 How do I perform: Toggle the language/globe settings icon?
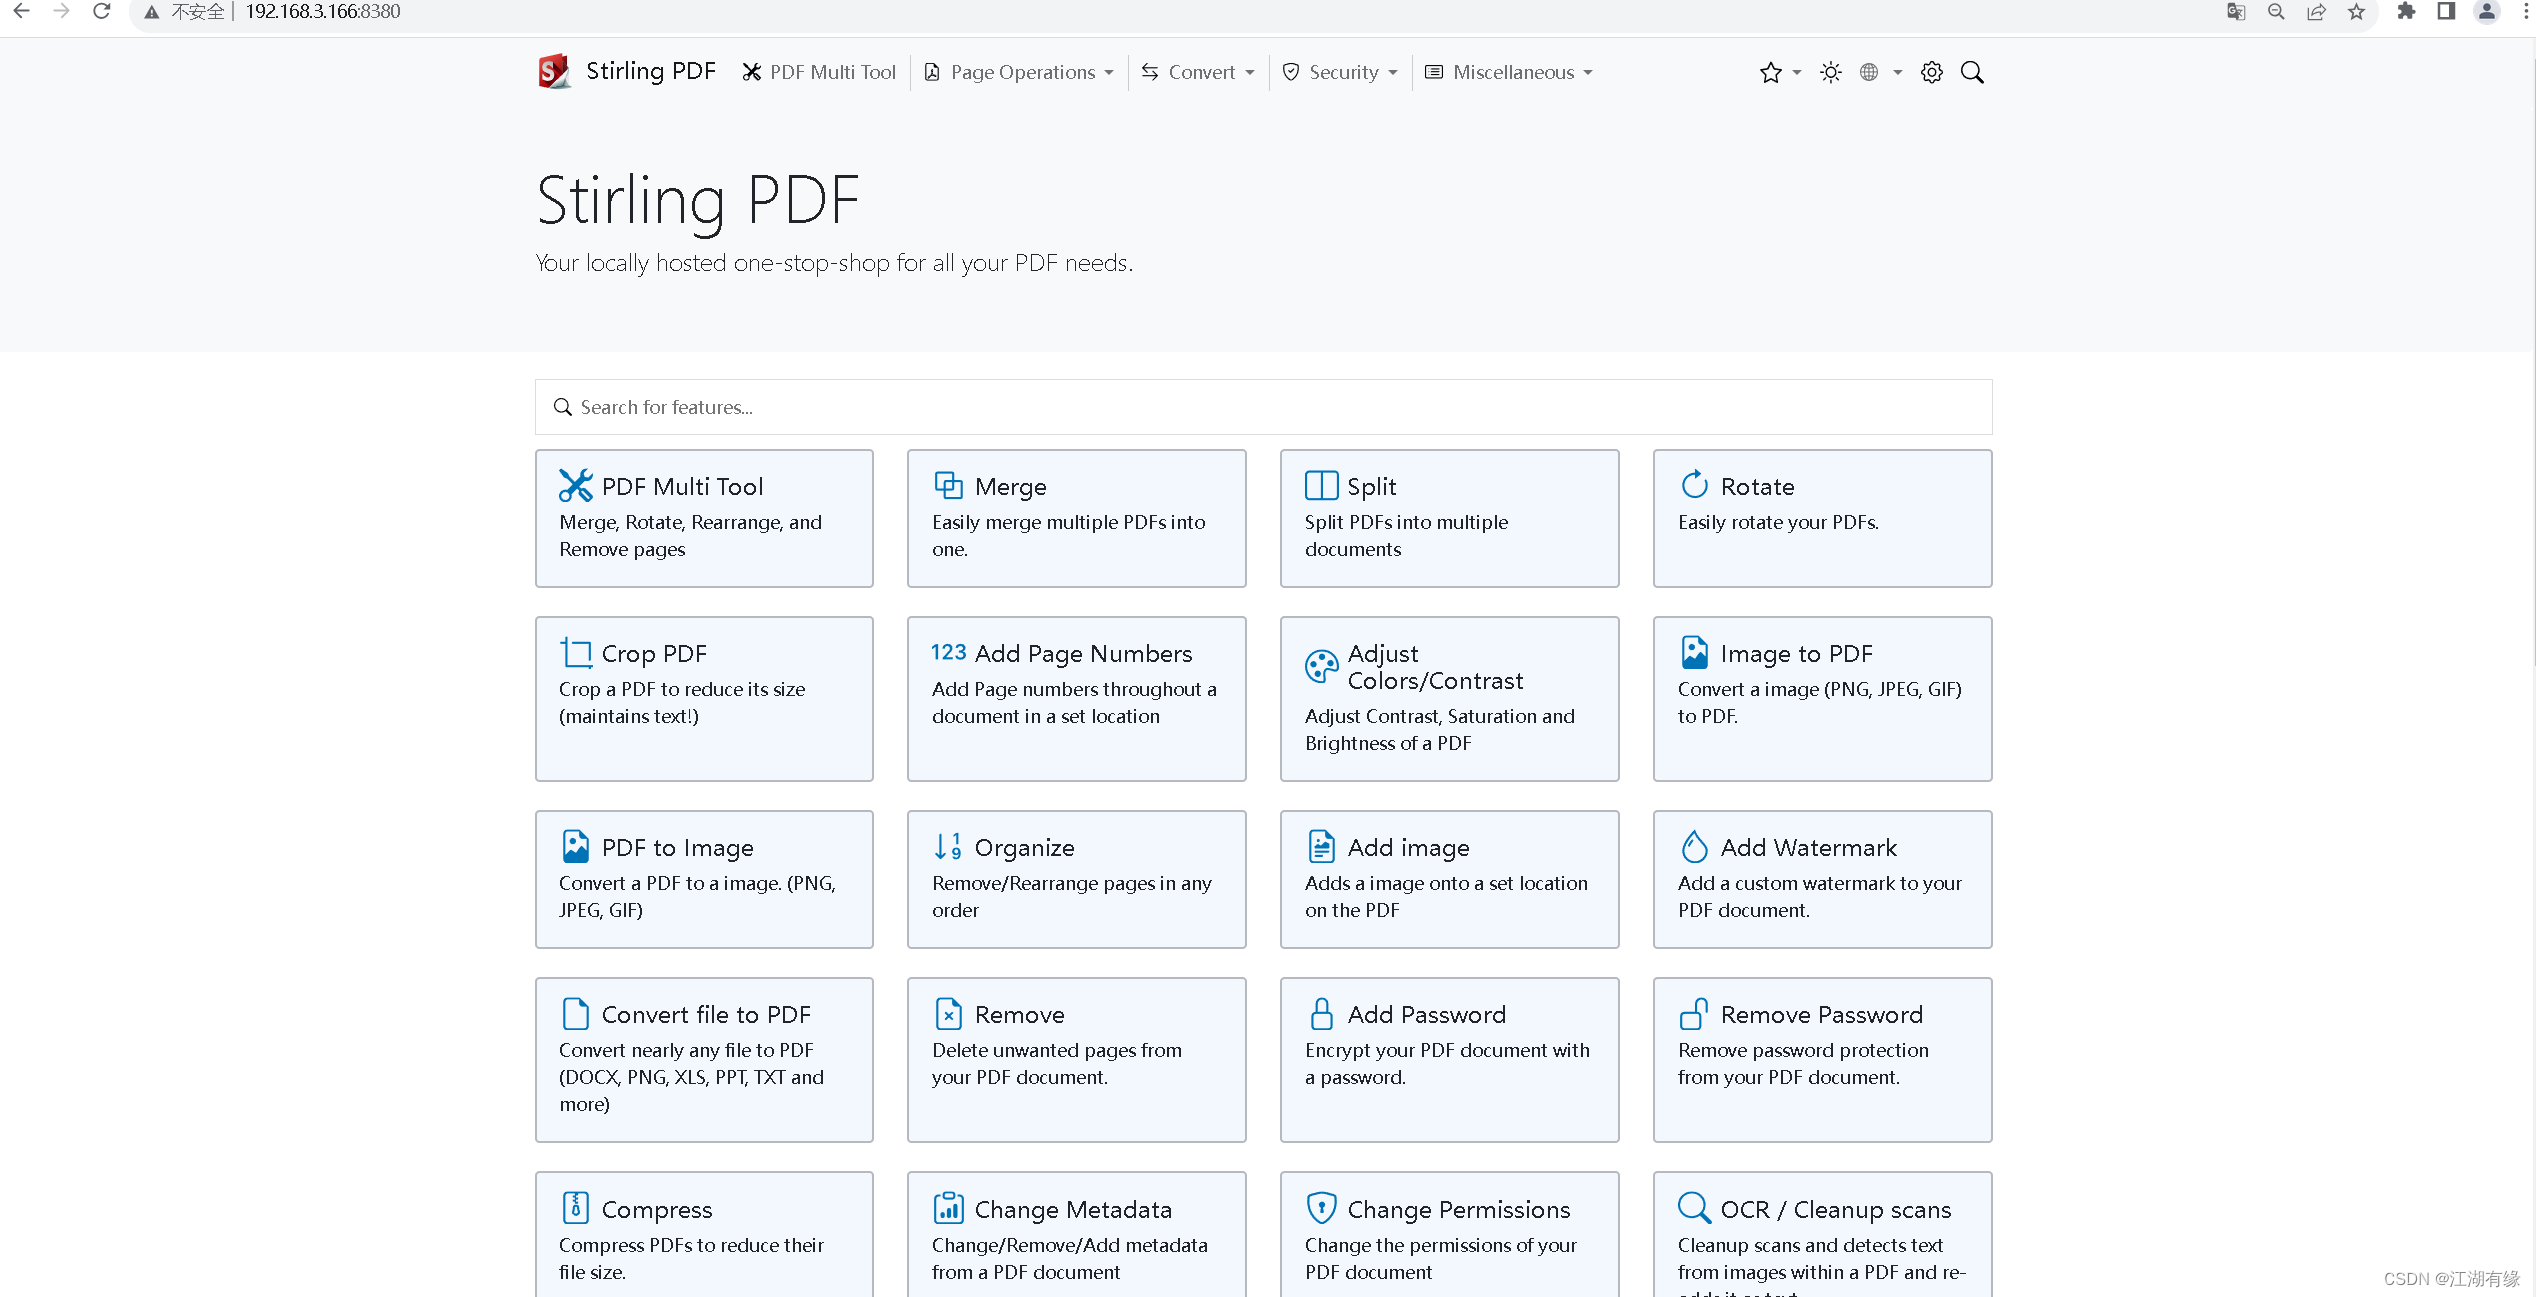pyautogui.click(x=1871, y=71)
